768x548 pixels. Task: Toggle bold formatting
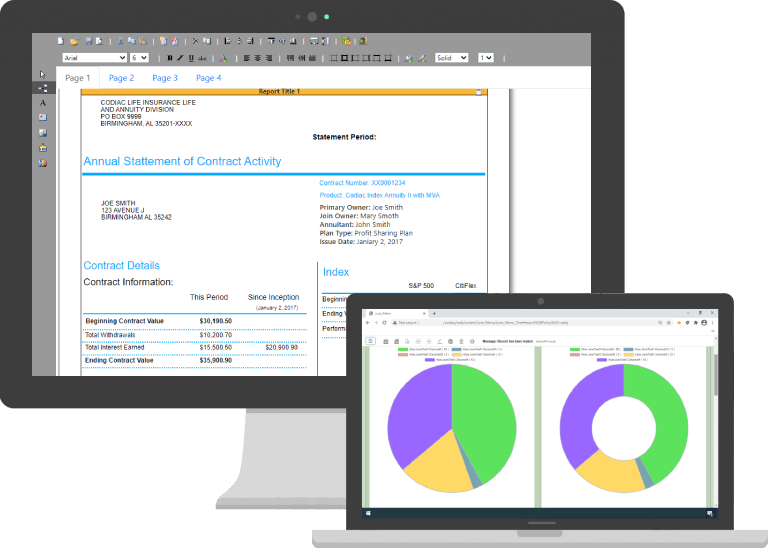[170, 58]
